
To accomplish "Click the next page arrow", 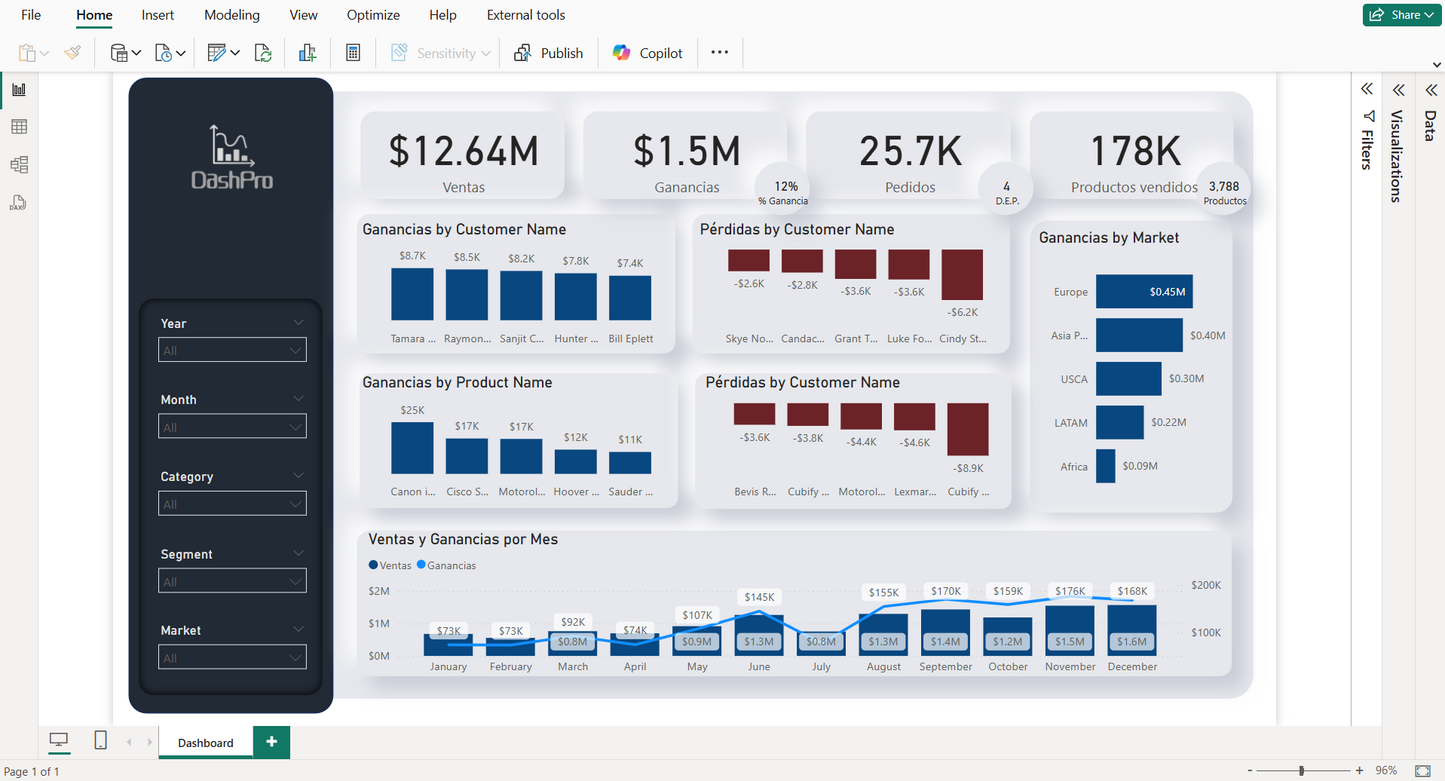I will tap(150, 742).
